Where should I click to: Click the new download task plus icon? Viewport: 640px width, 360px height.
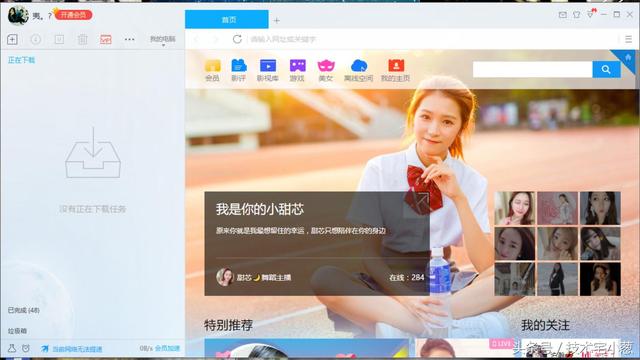12,39
